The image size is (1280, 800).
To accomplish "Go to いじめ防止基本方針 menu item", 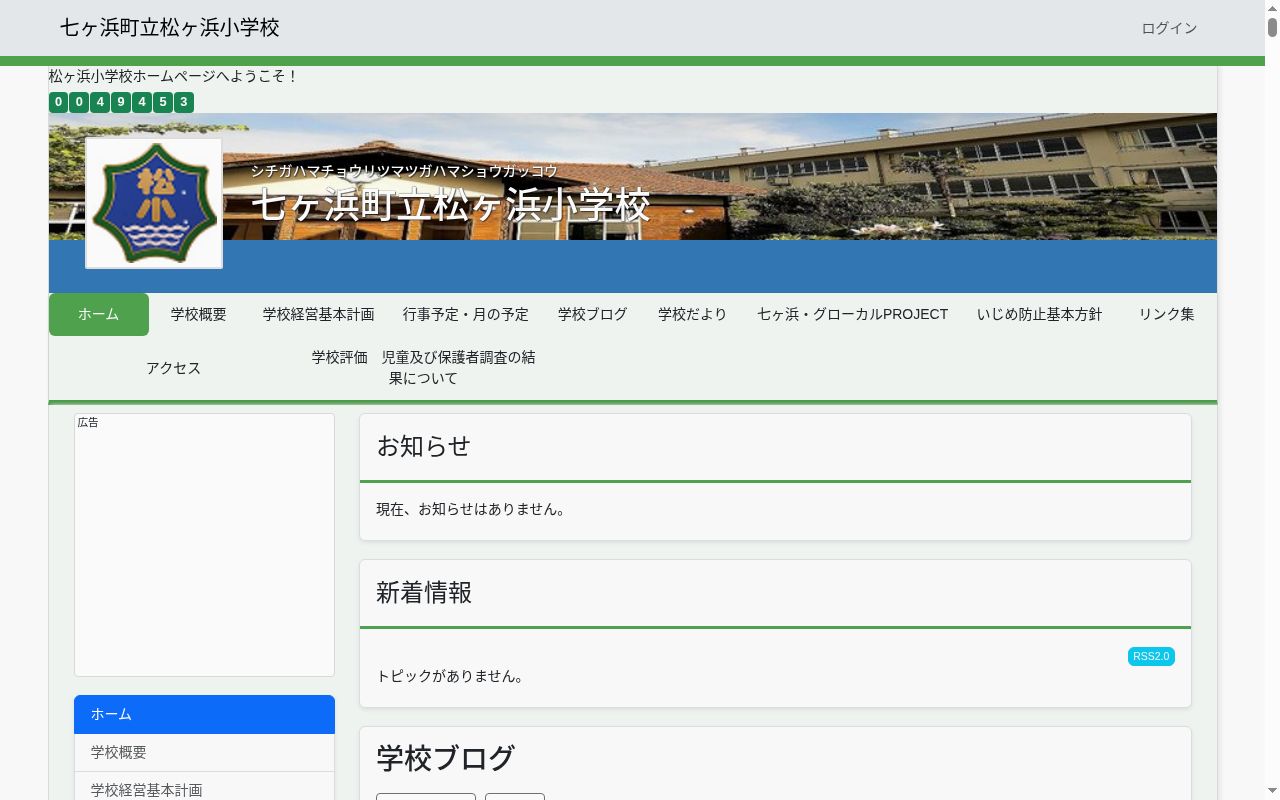I will coord(1040,314).
